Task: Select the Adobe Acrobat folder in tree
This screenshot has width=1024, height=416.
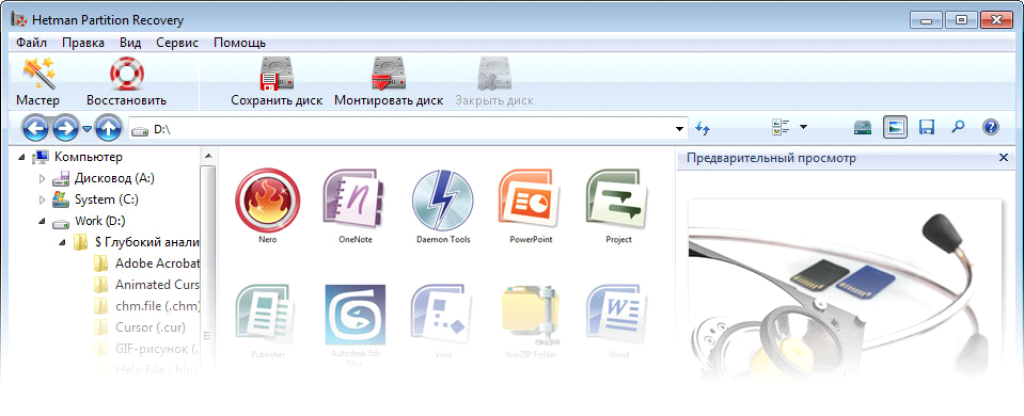Action: [x=157, y=263]
